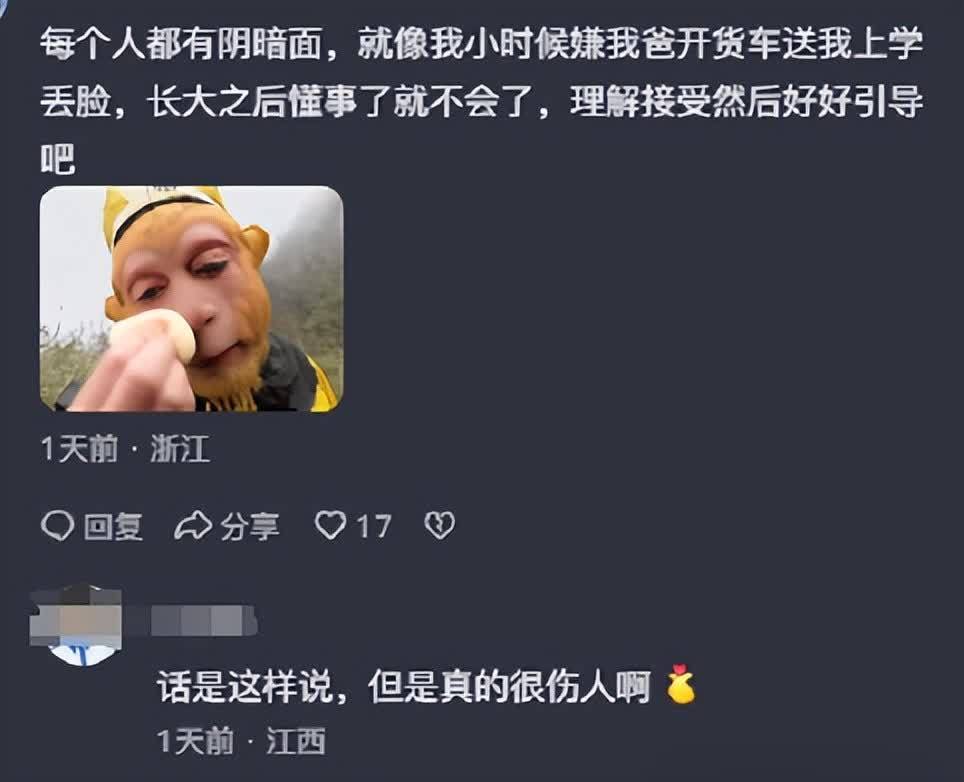Screen dimensions: 964x782
Task: Dislike the comment with the broken heart icon
Action: tap(440, 526)
